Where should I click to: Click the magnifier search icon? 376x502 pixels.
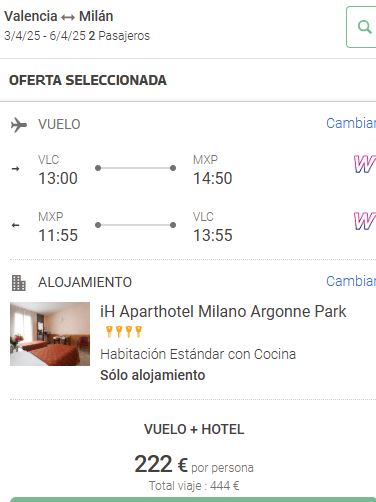click(364, 27)
